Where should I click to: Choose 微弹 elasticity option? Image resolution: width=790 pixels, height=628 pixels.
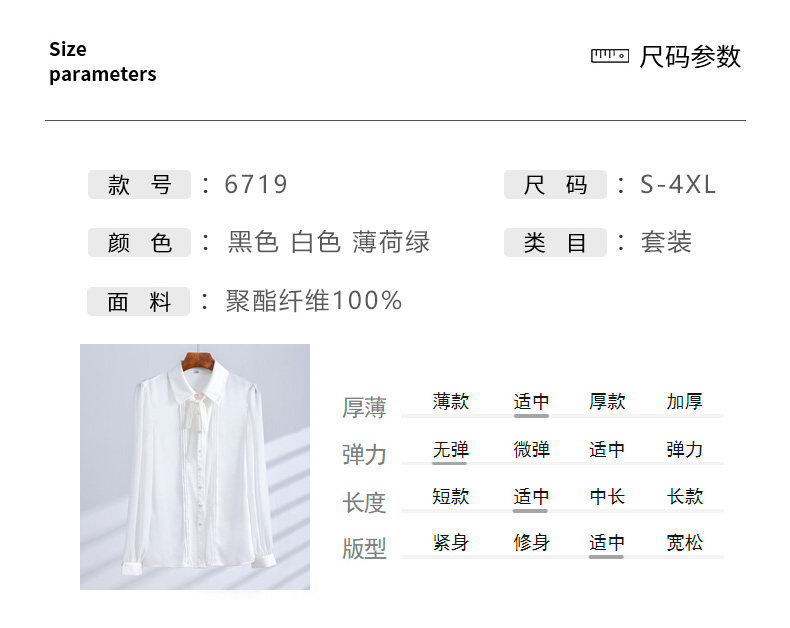tap(531, 449)
